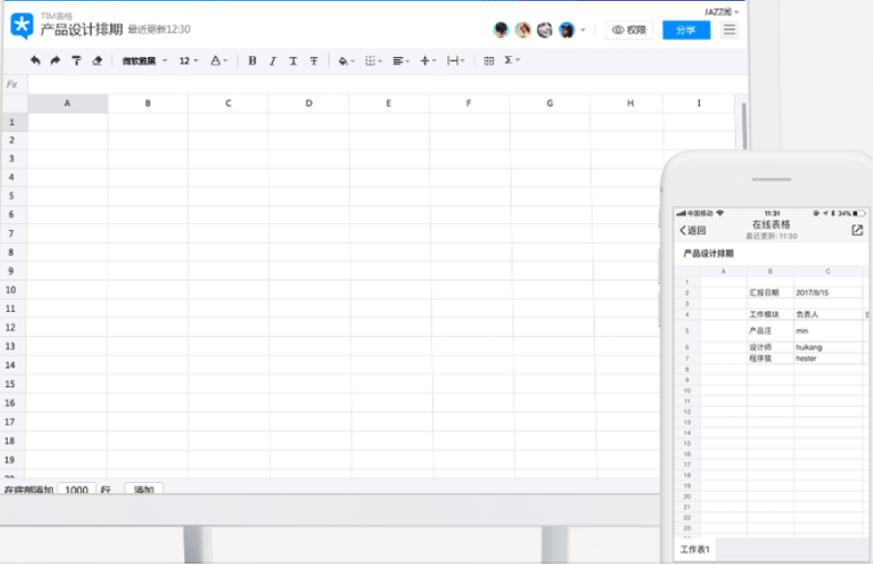Open the fill color bucket picker

(x=346, y=61)
